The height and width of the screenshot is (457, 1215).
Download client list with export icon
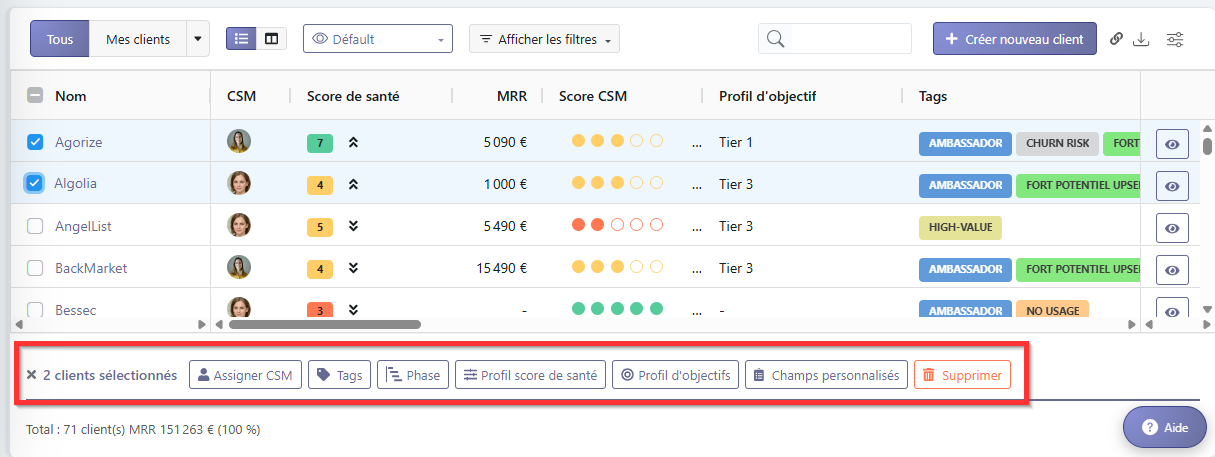[x=1142, y=39]
